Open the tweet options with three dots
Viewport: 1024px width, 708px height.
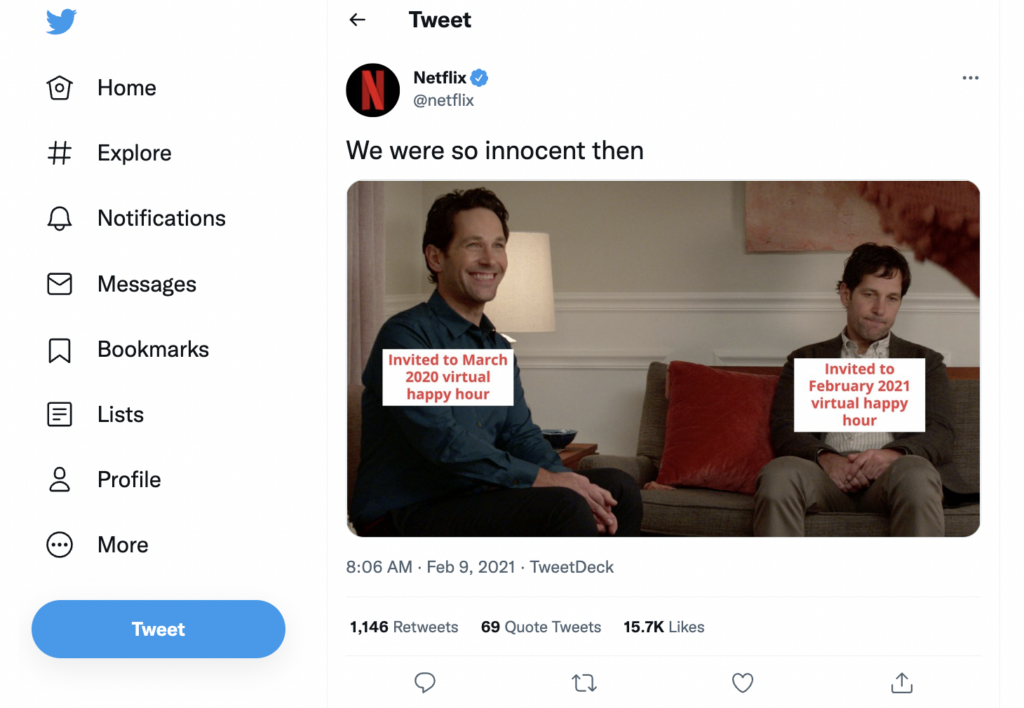tap(970, 78)
